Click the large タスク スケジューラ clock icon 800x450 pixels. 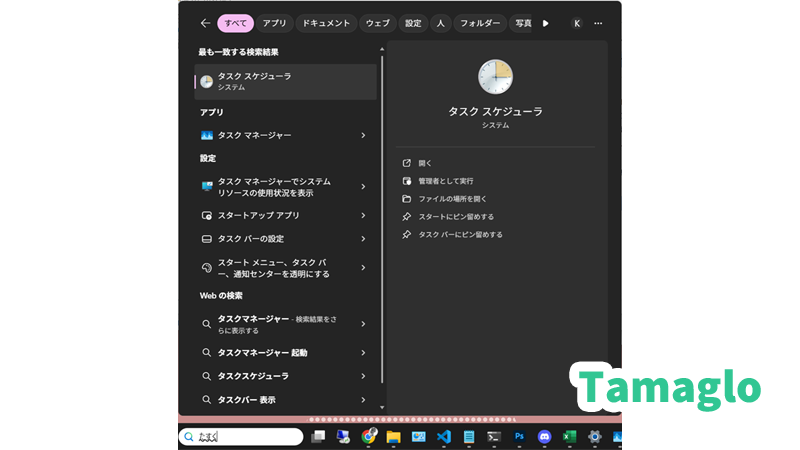[495, 77]
